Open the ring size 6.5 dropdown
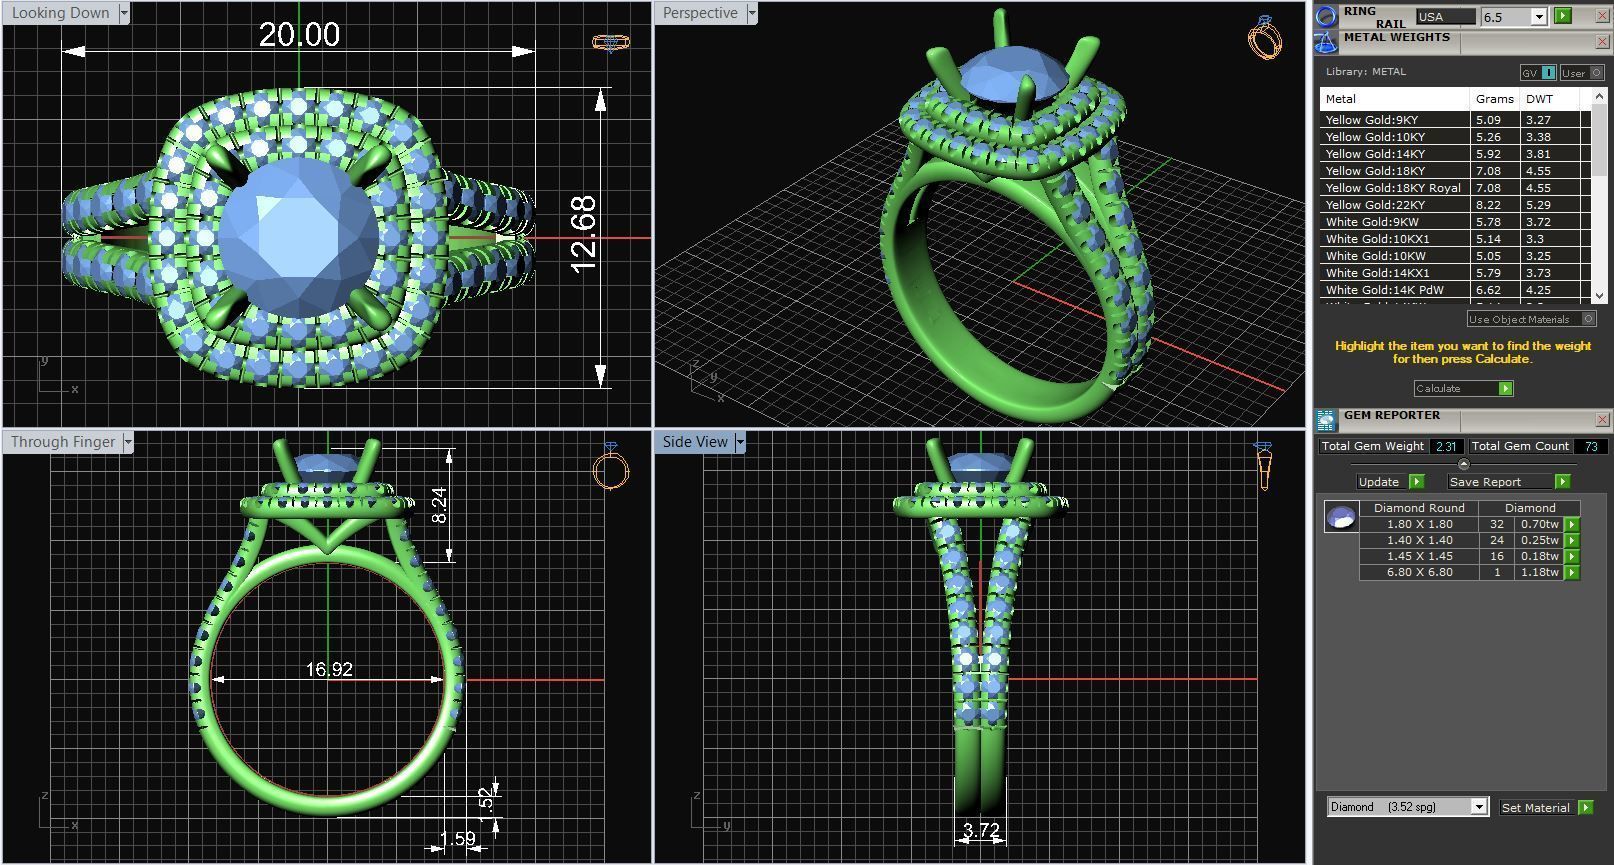 (1539, 16)
